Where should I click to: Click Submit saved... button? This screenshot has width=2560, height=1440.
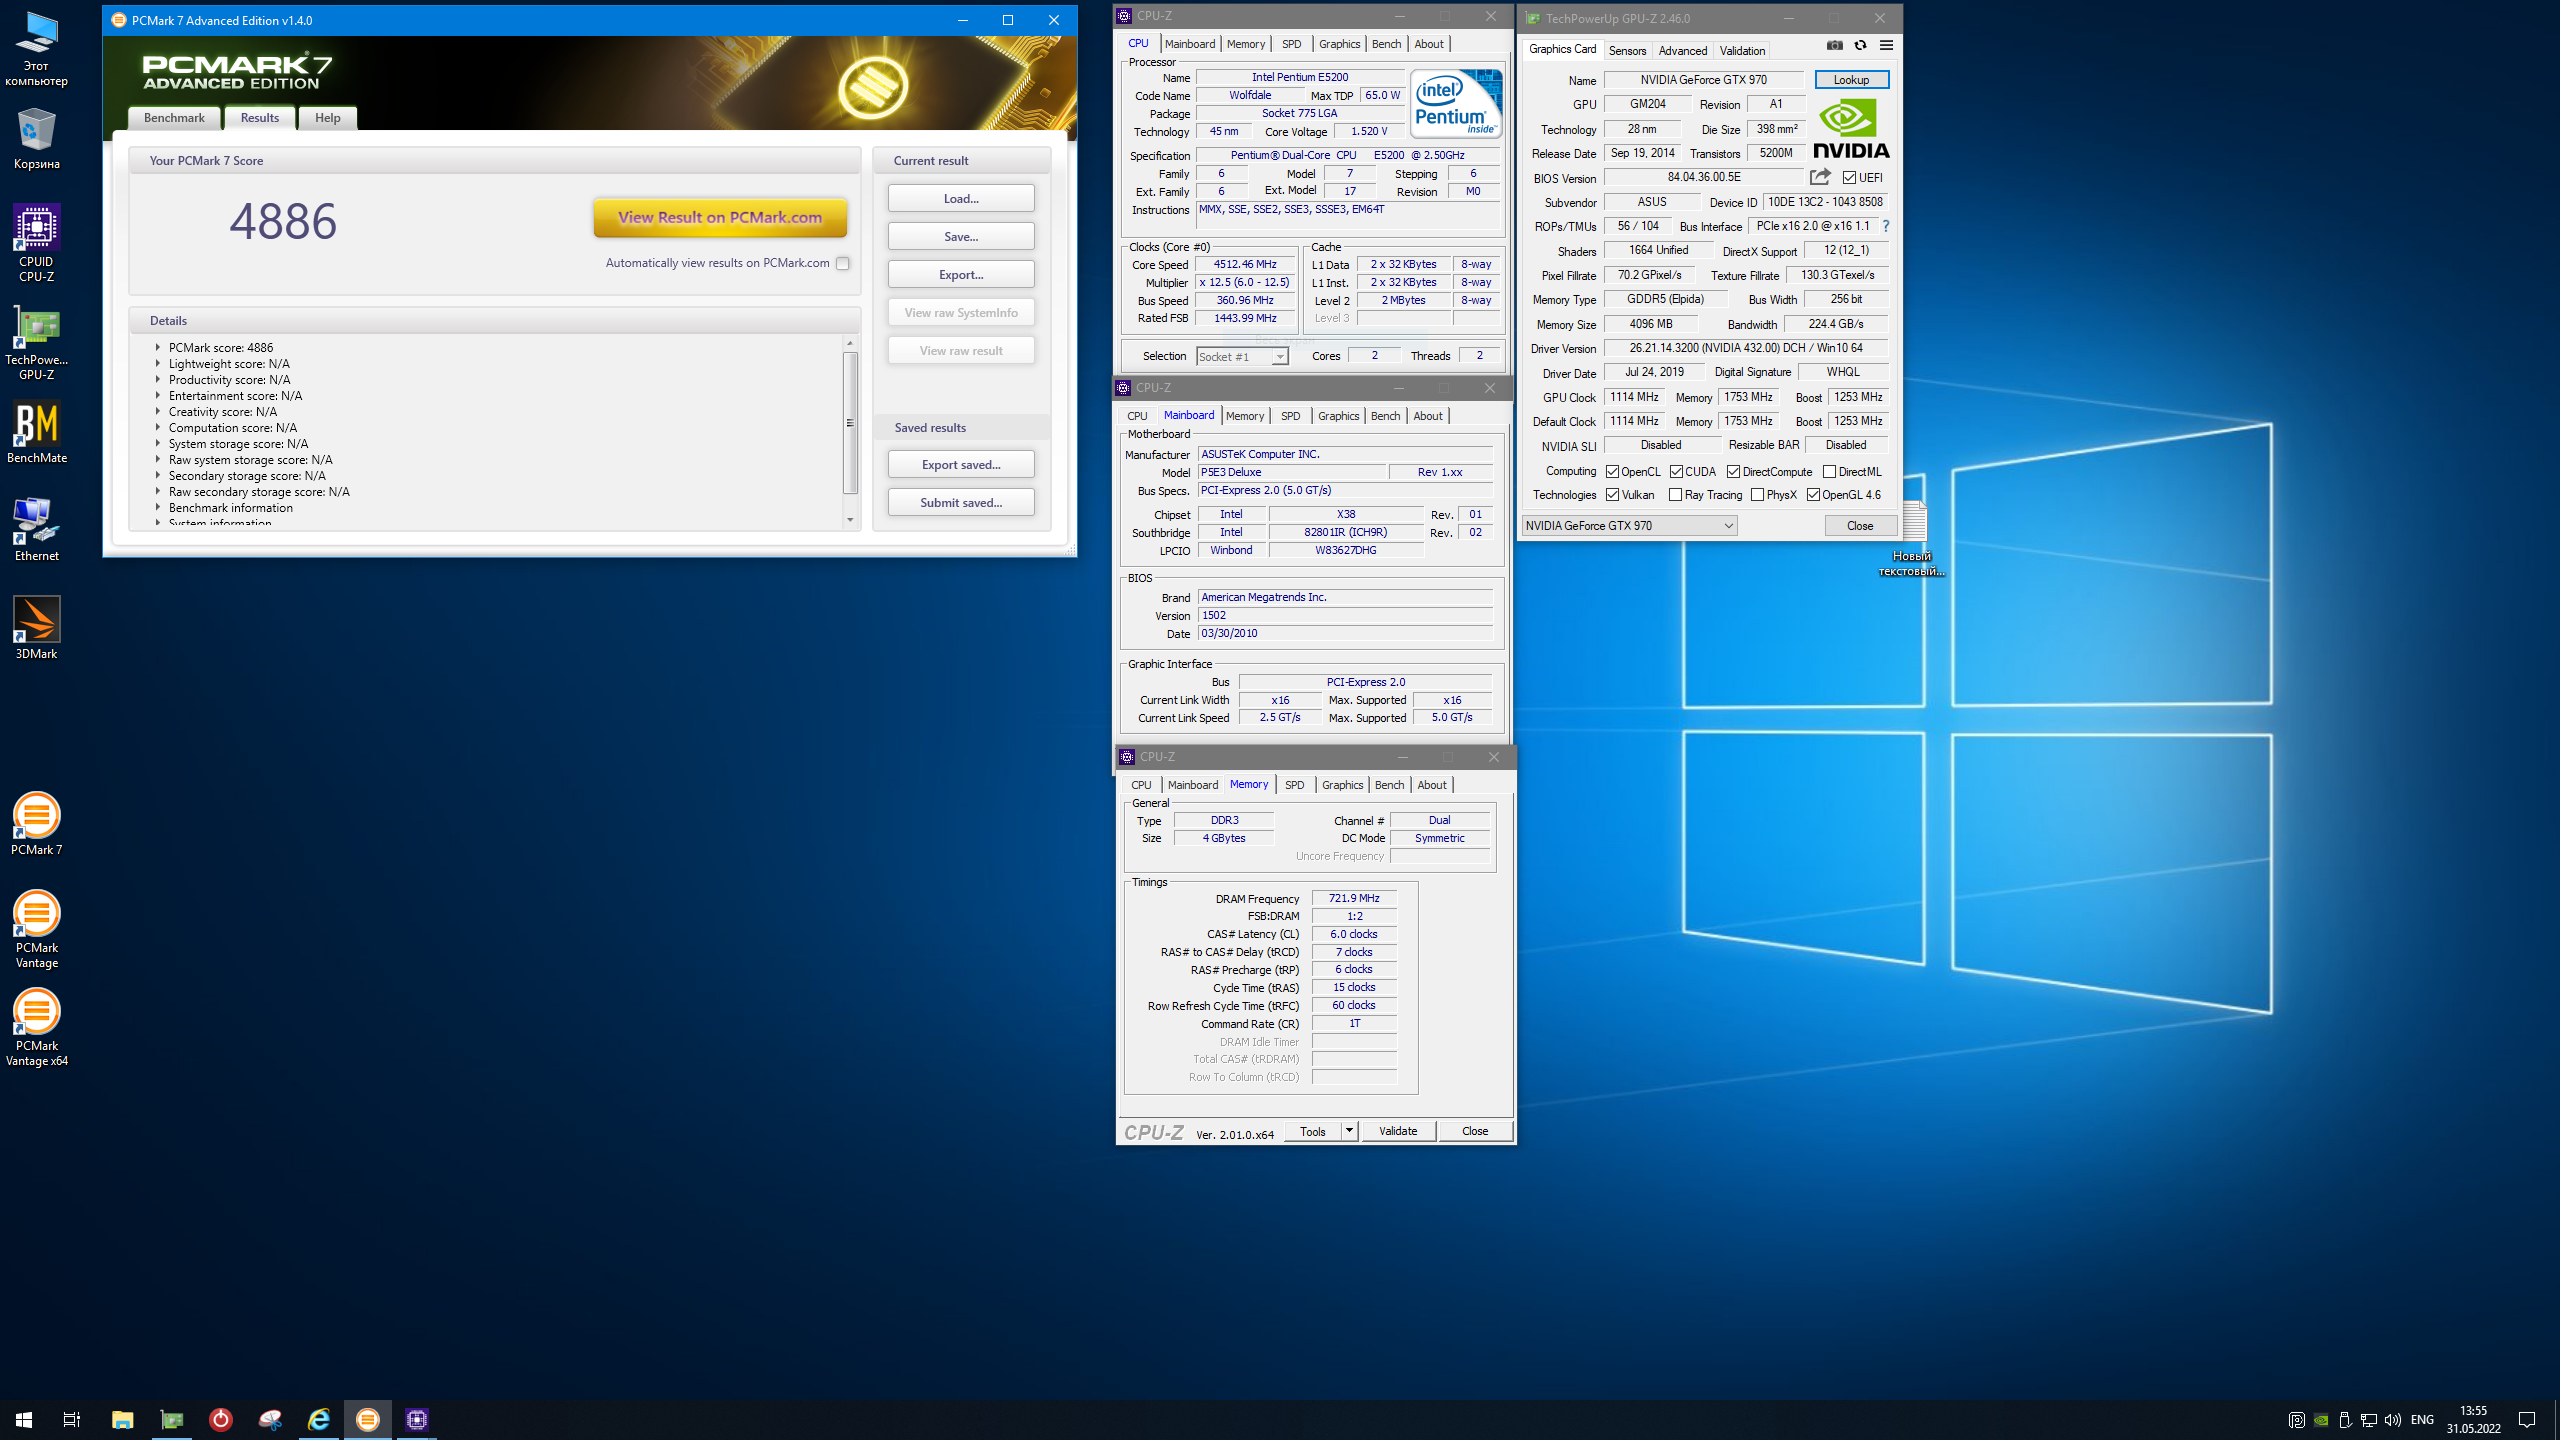961,503
